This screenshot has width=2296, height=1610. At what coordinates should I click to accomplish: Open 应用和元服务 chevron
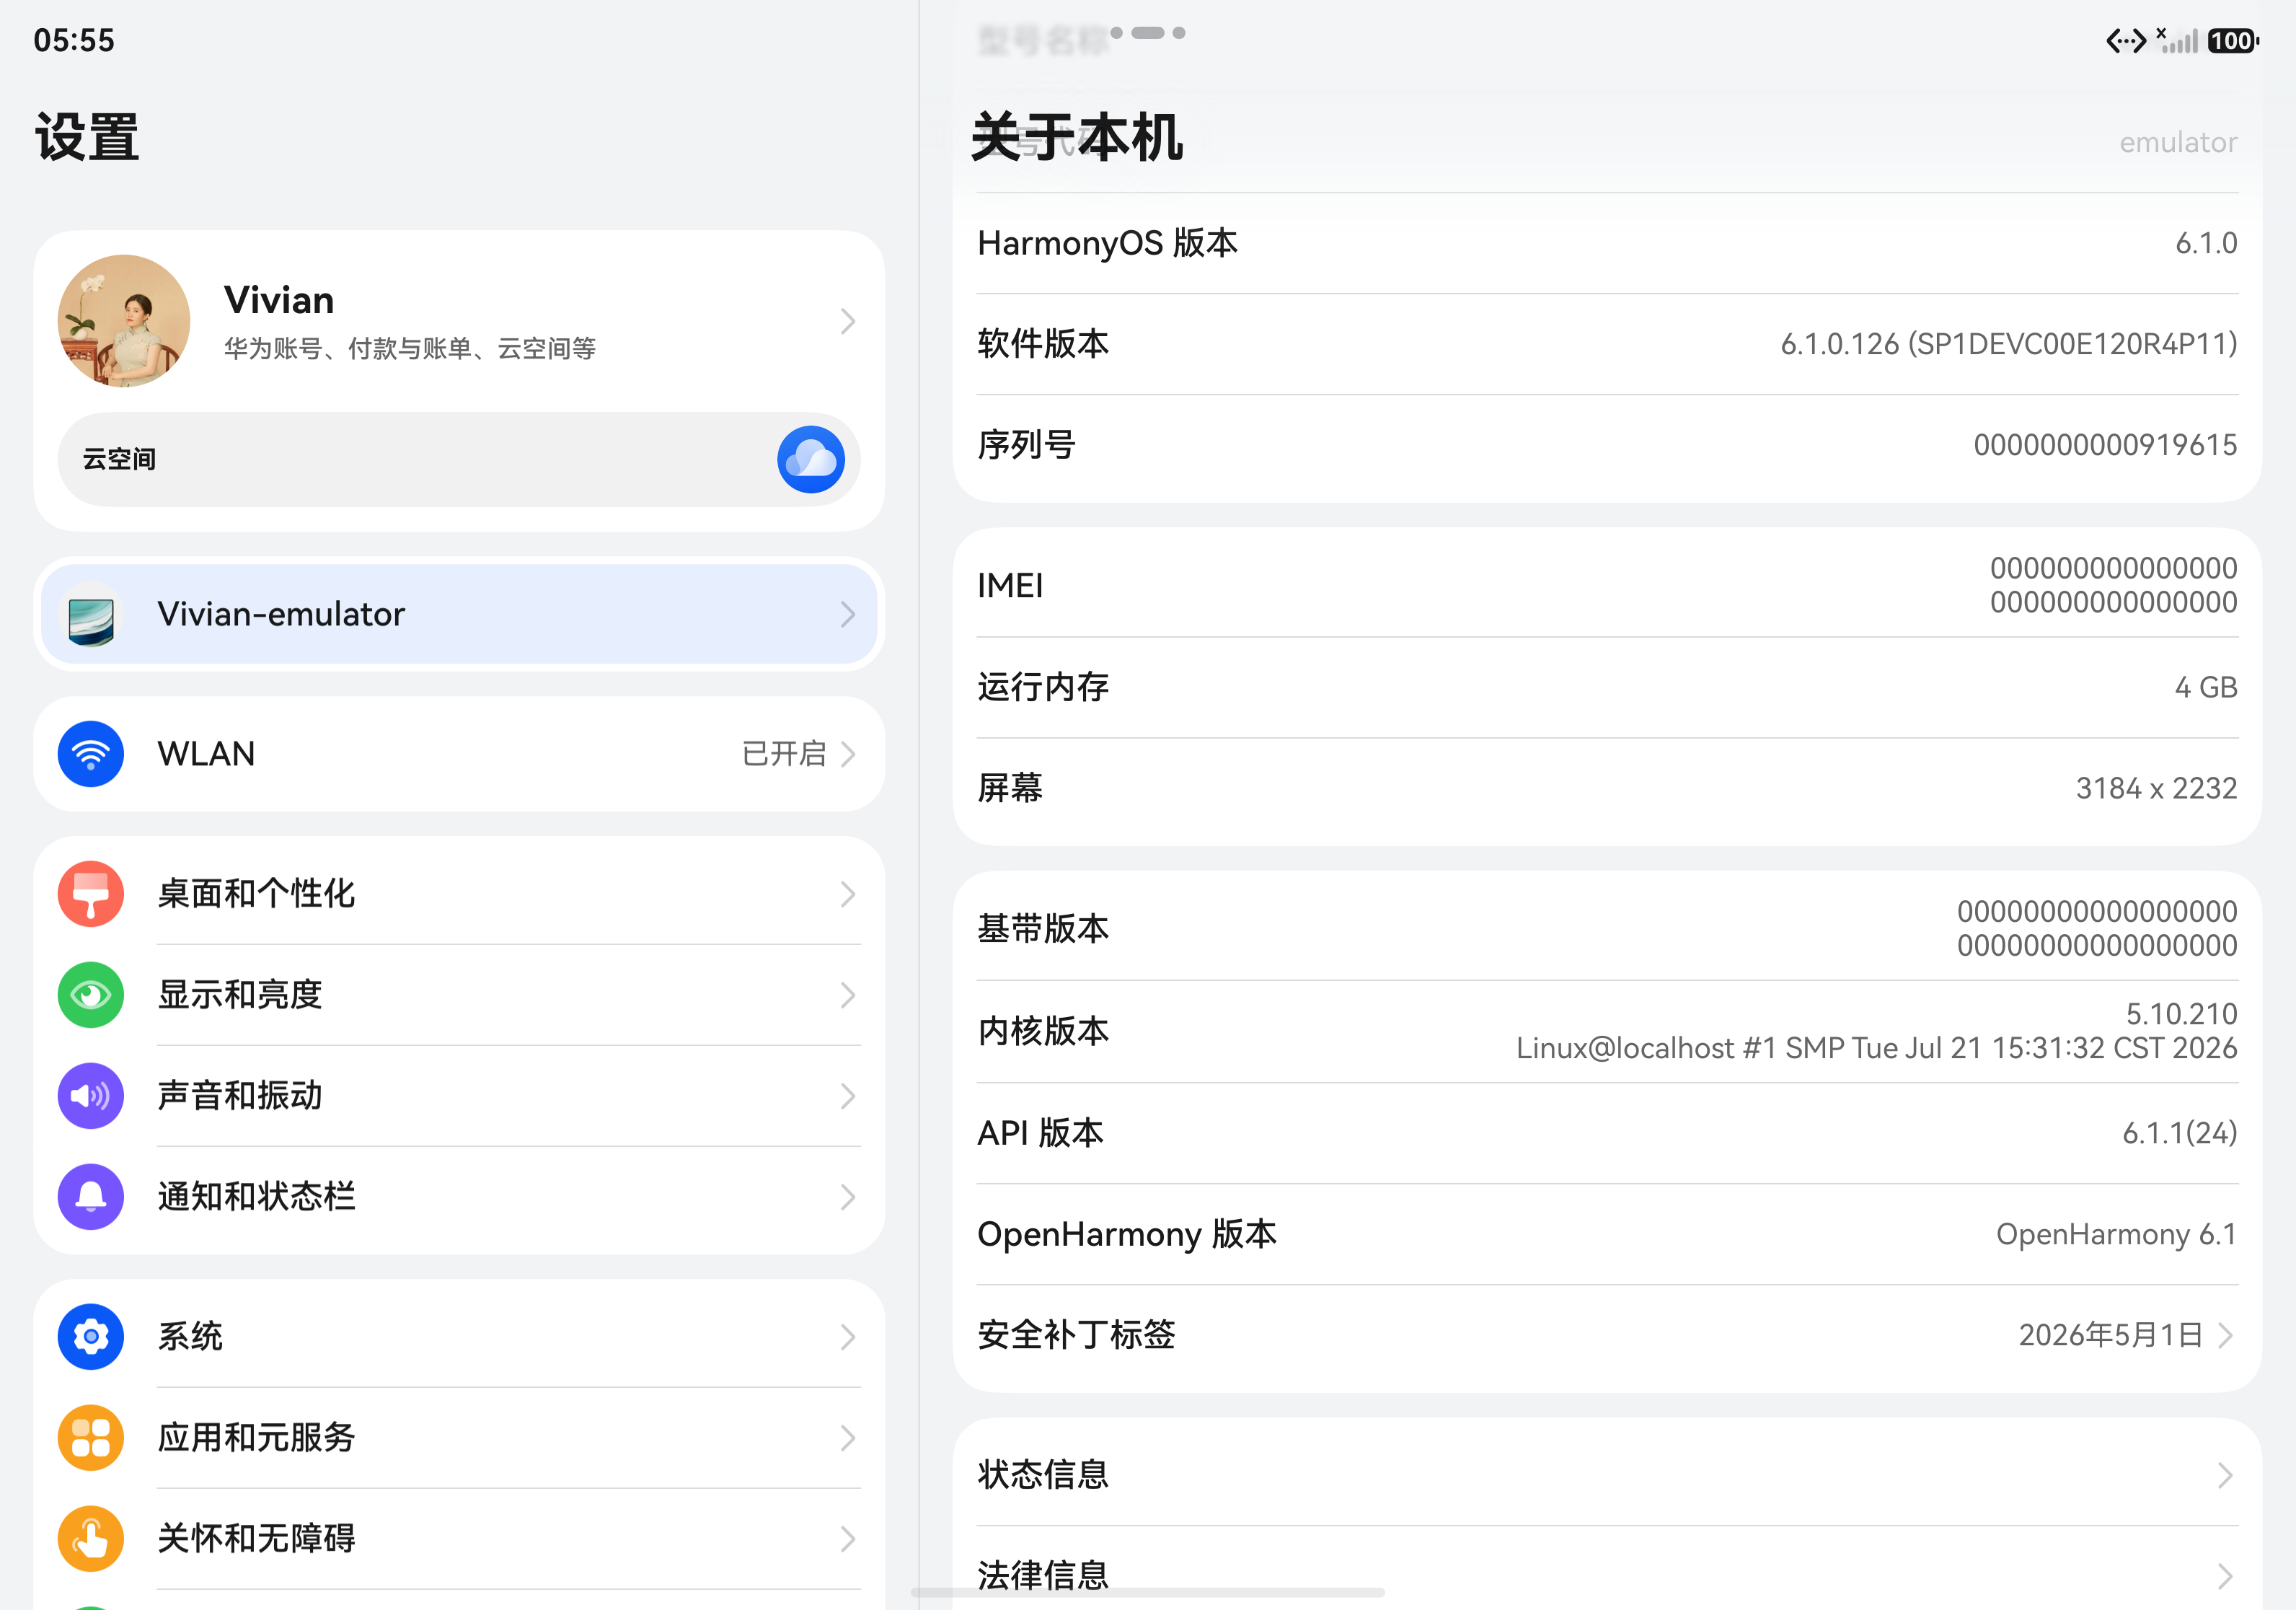(x=848, y=1438)
